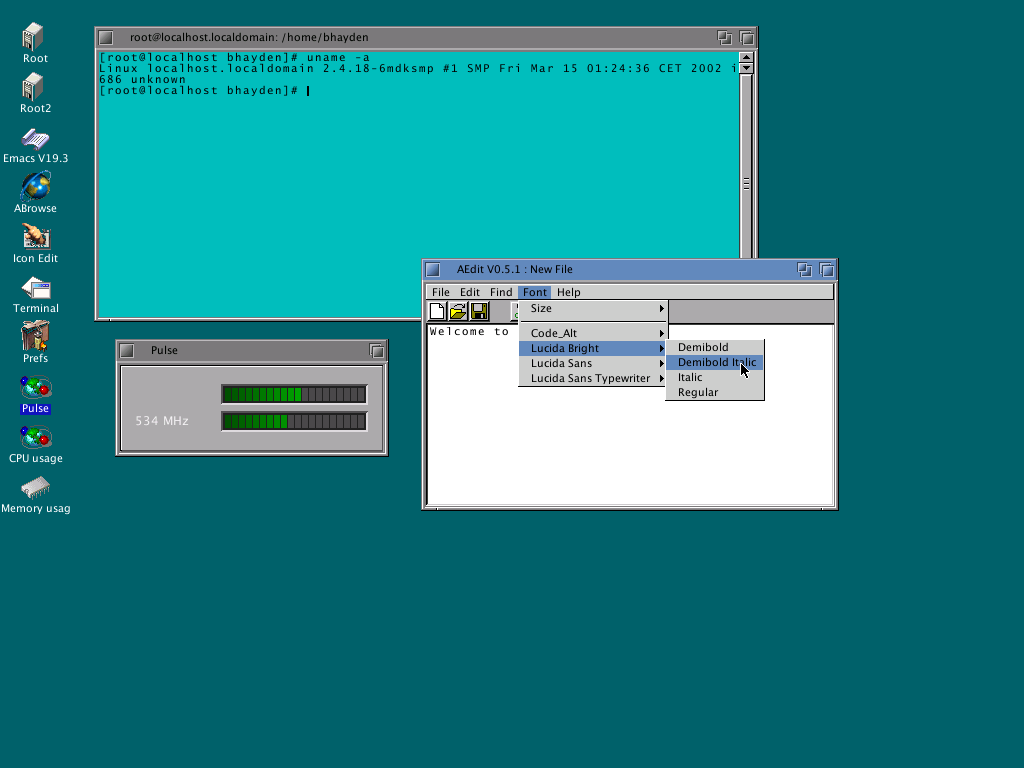Viewport: 1024px width, 768px height.
Task: Open the Edit menu in AEdit
Action: pyautogui.click(x=470, y=292)
